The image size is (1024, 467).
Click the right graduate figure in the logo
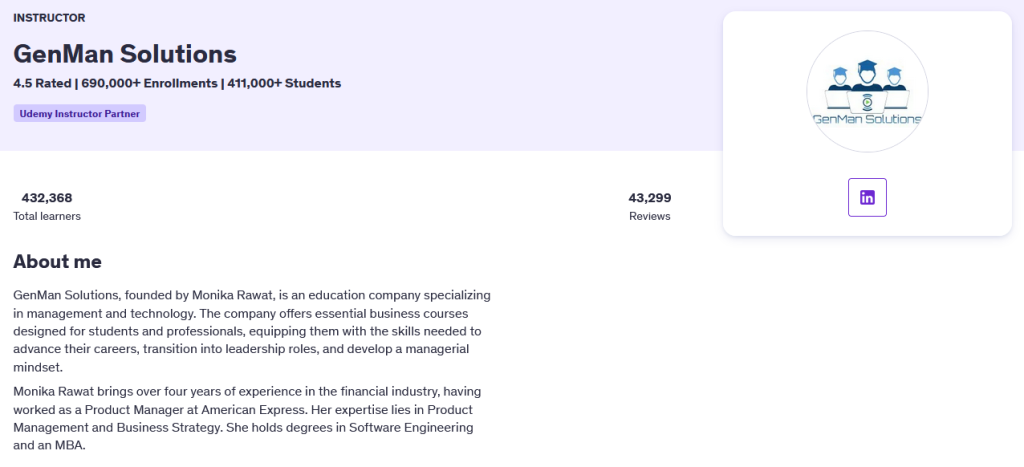point(894,78)
